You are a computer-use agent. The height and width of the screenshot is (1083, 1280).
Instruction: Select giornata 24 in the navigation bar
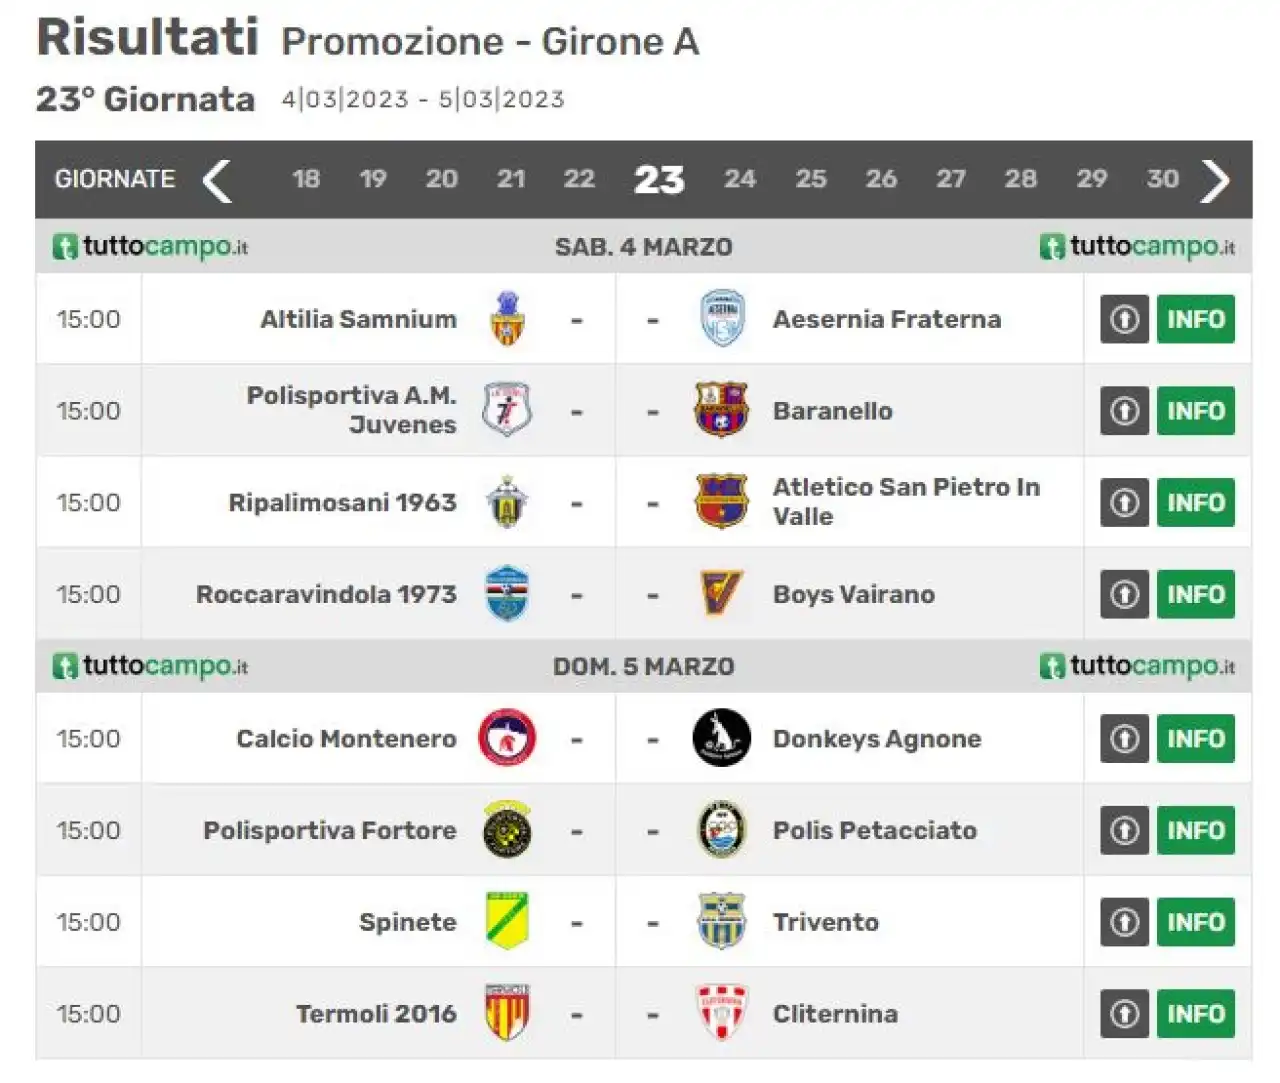[740, 179]
